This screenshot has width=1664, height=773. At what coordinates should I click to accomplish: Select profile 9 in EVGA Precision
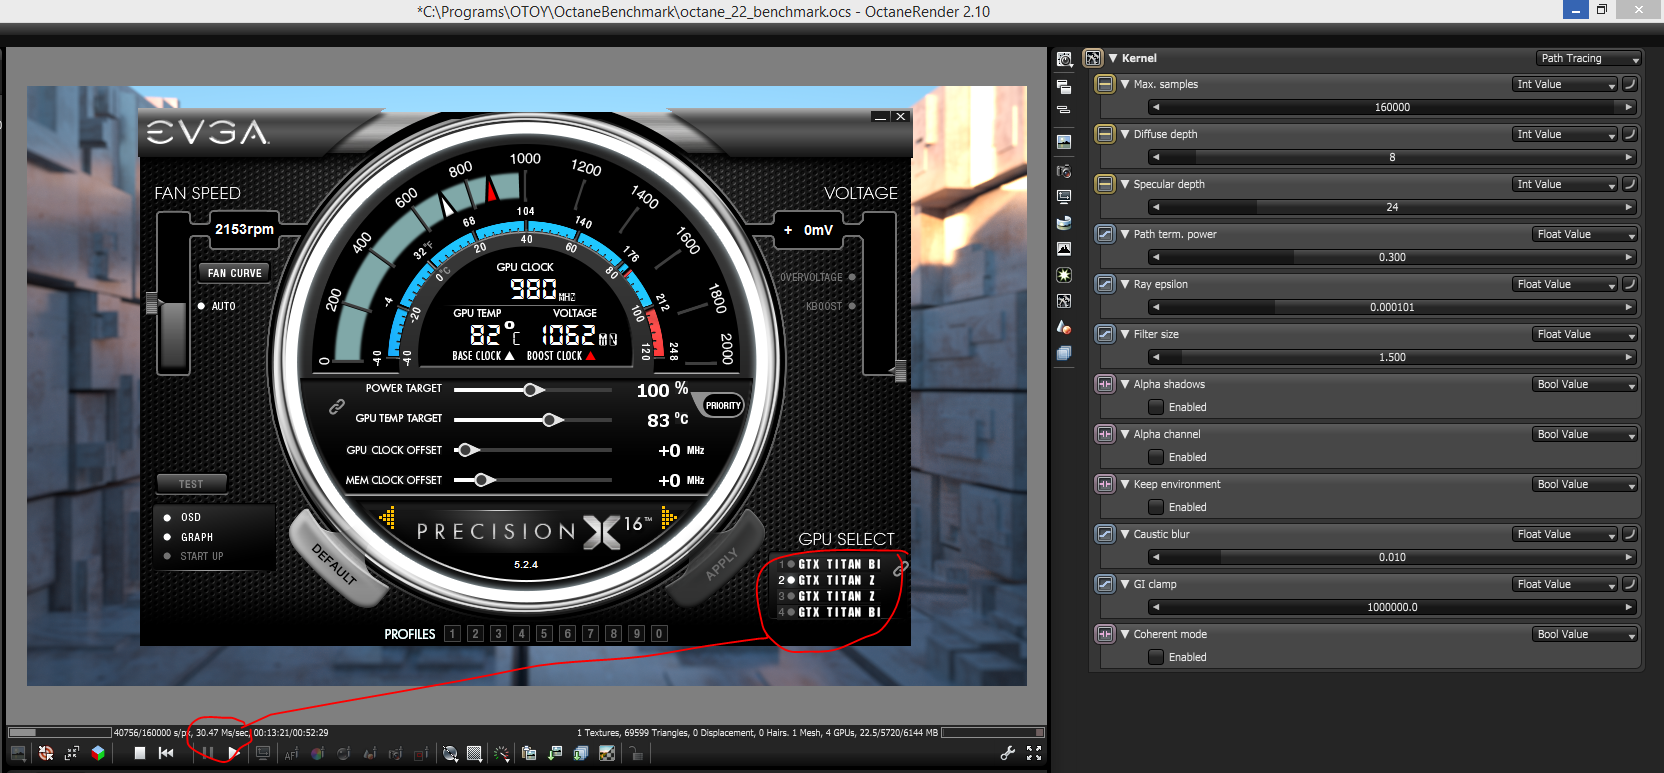636,633
